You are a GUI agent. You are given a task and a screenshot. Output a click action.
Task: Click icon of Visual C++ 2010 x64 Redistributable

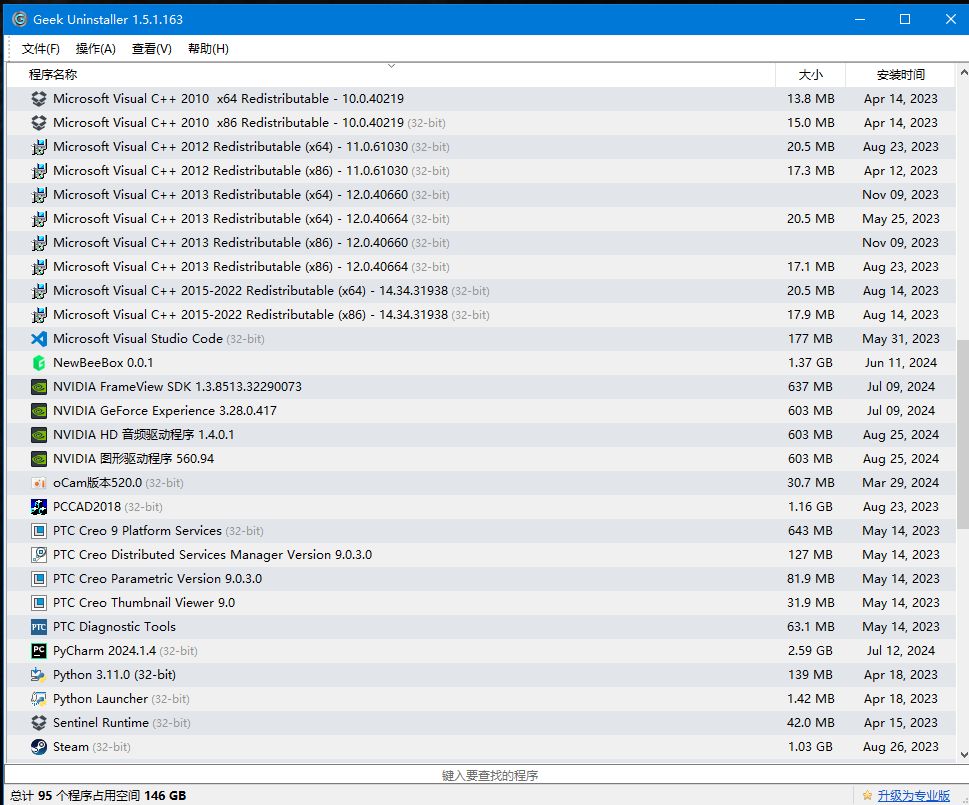click(x=39, y=99)
